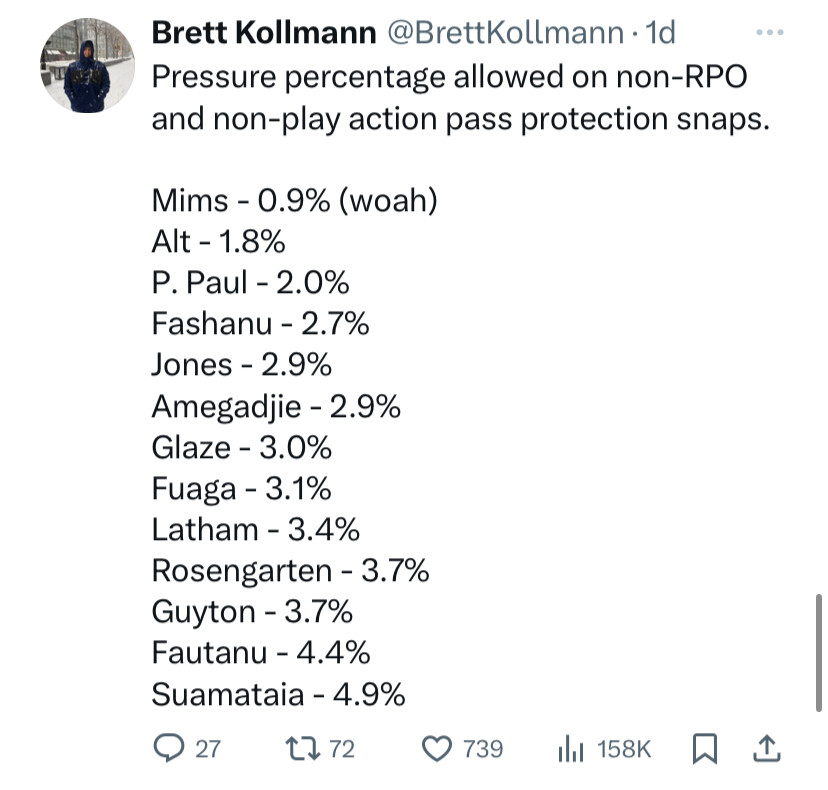Like the tweet with the heart icon
Image resolution: width=828 pixels, height=790 pixels.
435,749
